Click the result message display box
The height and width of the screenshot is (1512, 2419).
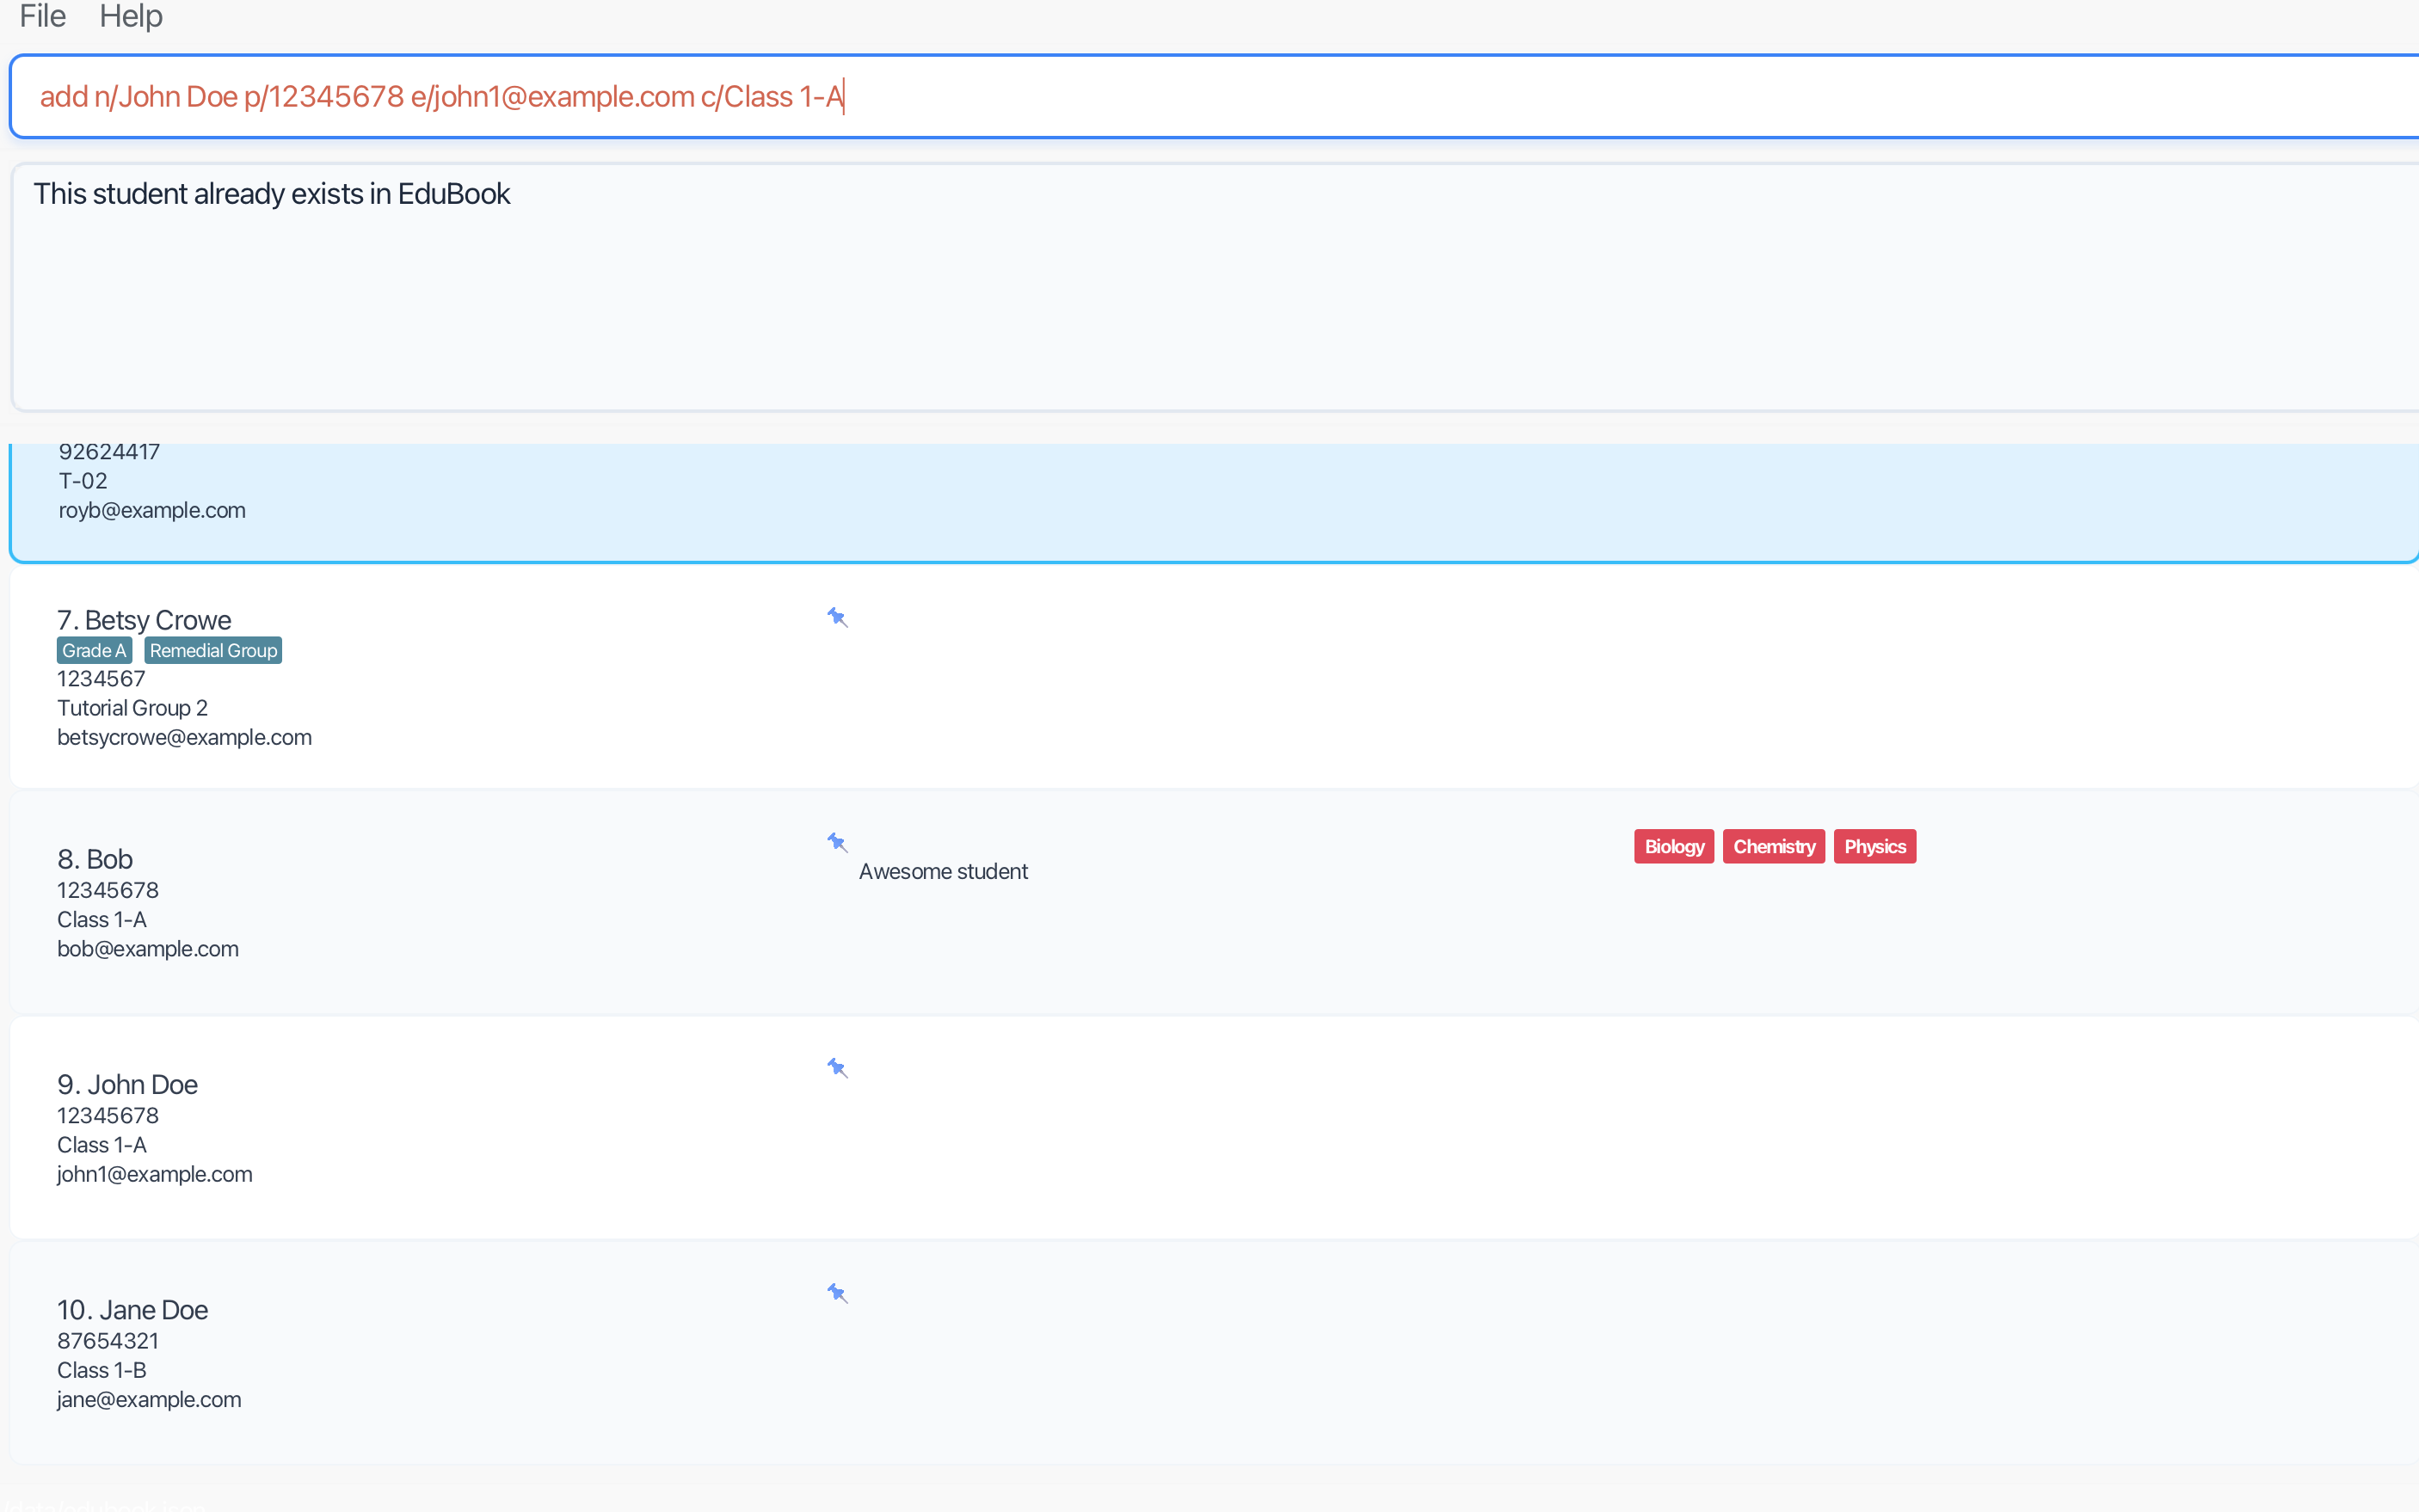coord(1200,290)
